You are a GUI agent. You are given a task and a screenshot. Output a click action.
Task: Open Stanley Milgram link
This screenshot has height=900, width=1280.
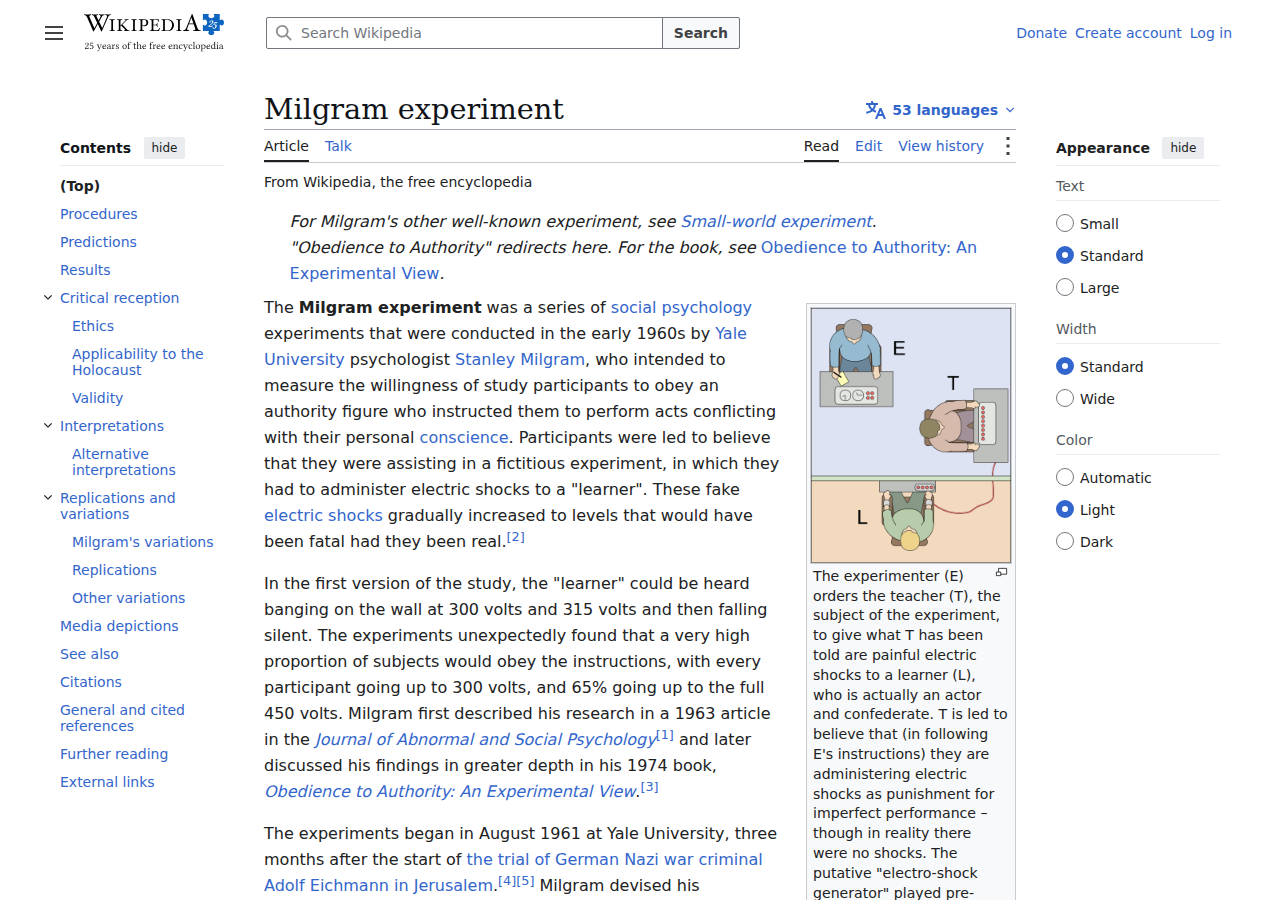click(520, 360)
